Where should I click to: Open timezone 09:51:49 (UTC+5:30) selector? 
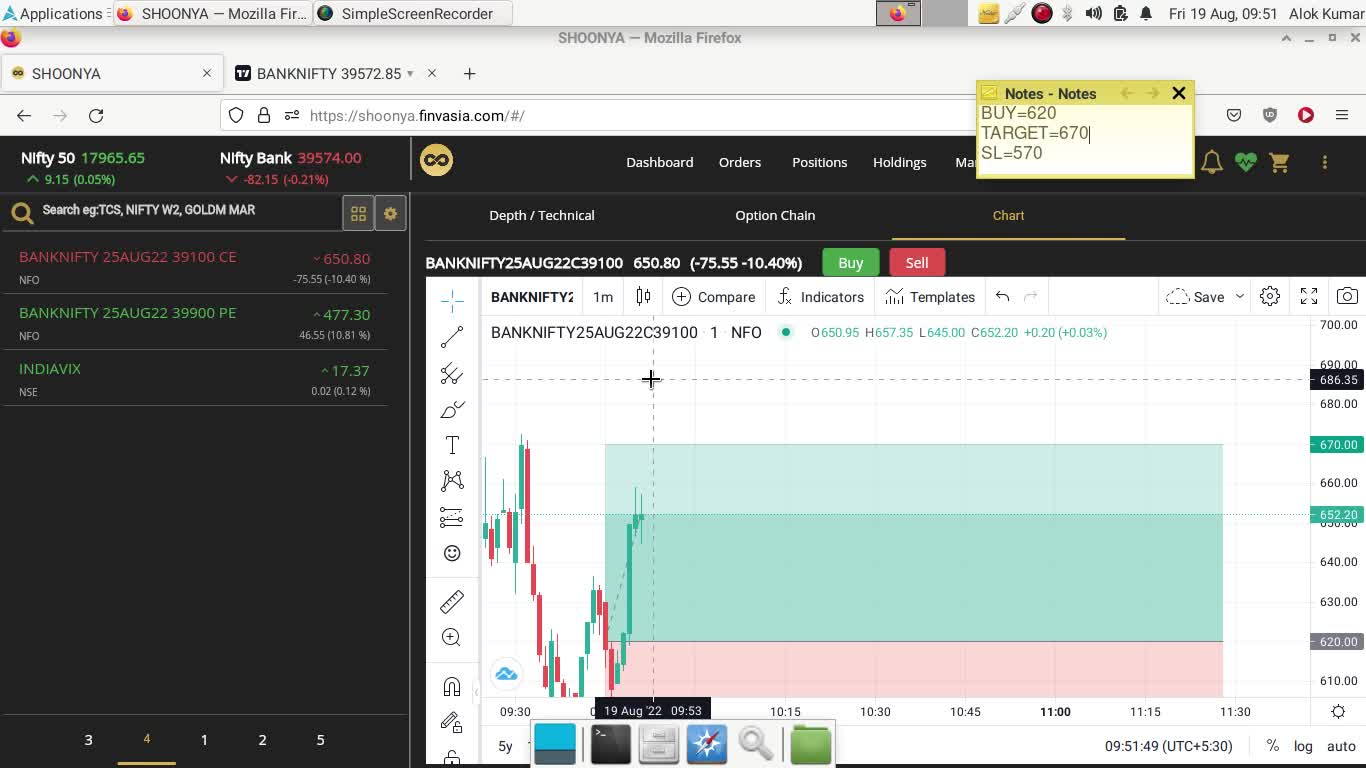[x=1169, y=746]
